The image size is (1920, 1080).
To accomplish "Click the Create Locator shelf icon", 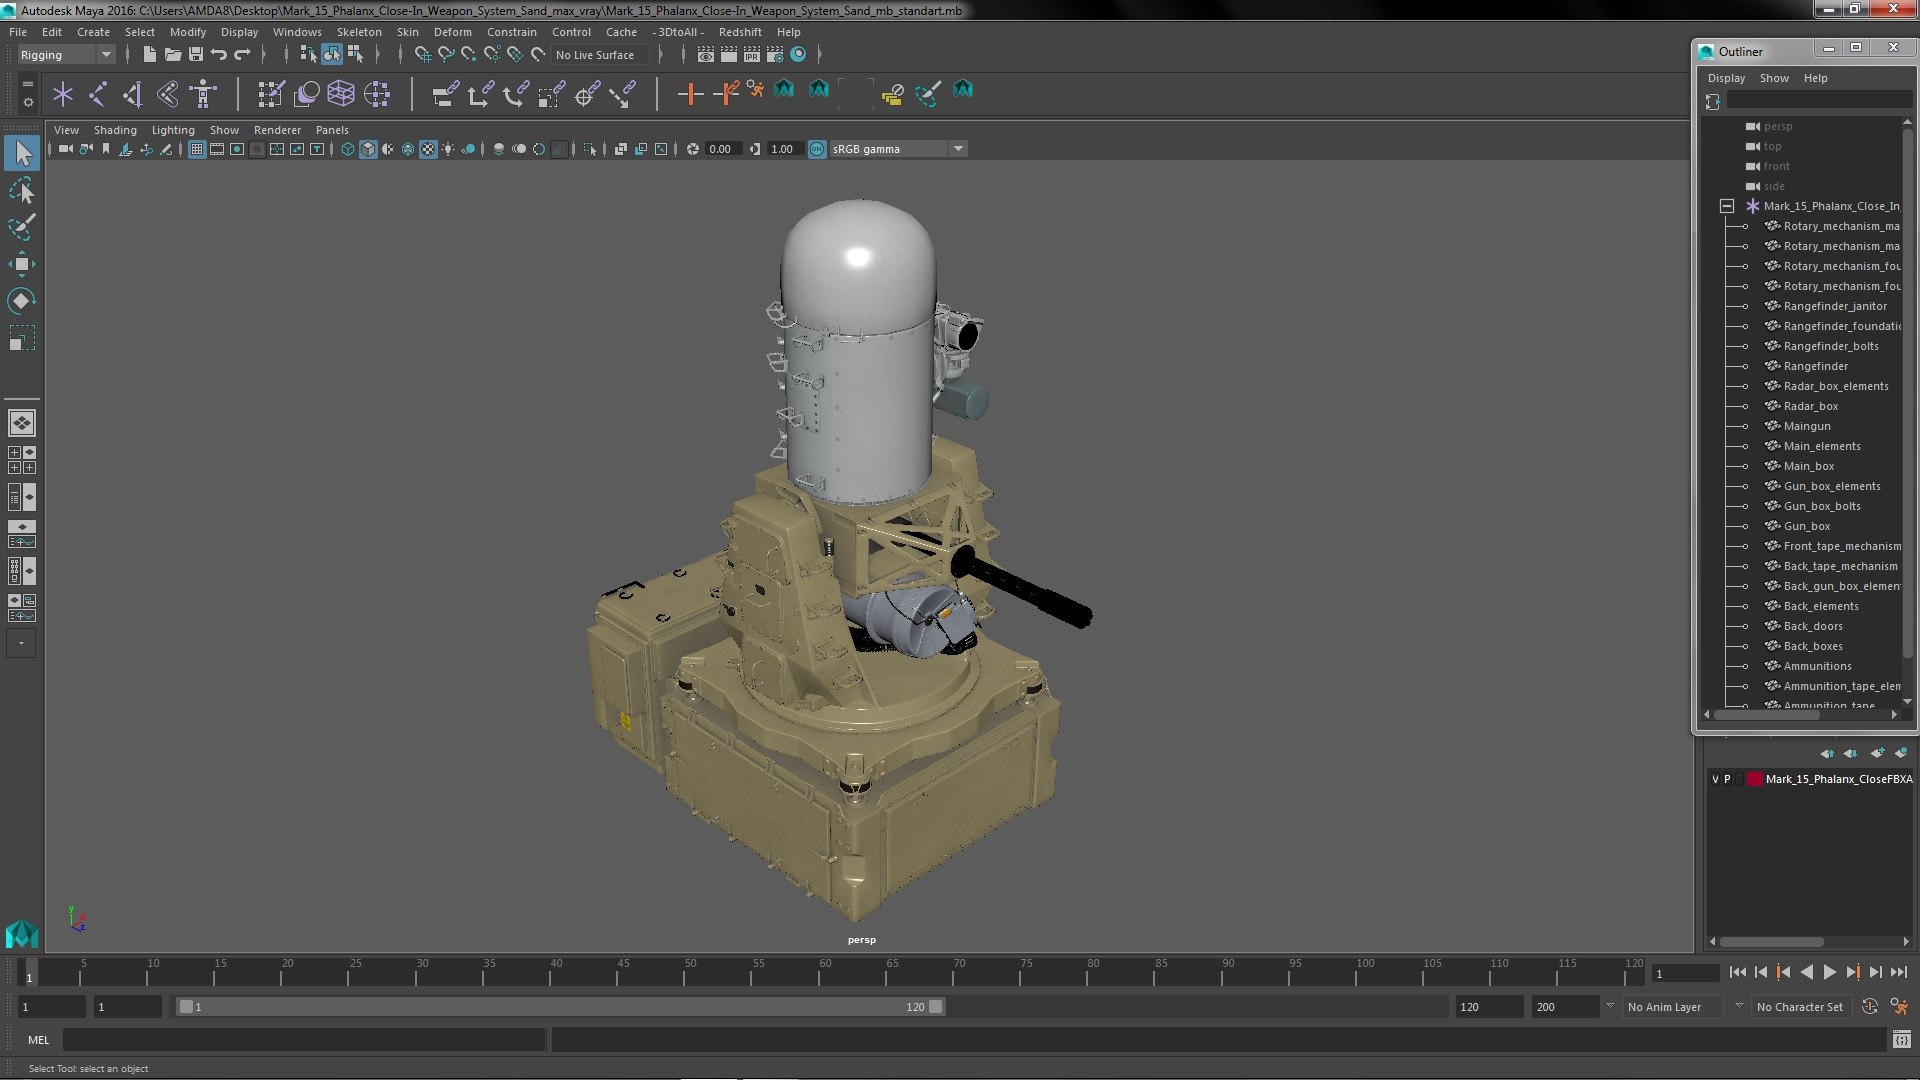I will 63,94.
